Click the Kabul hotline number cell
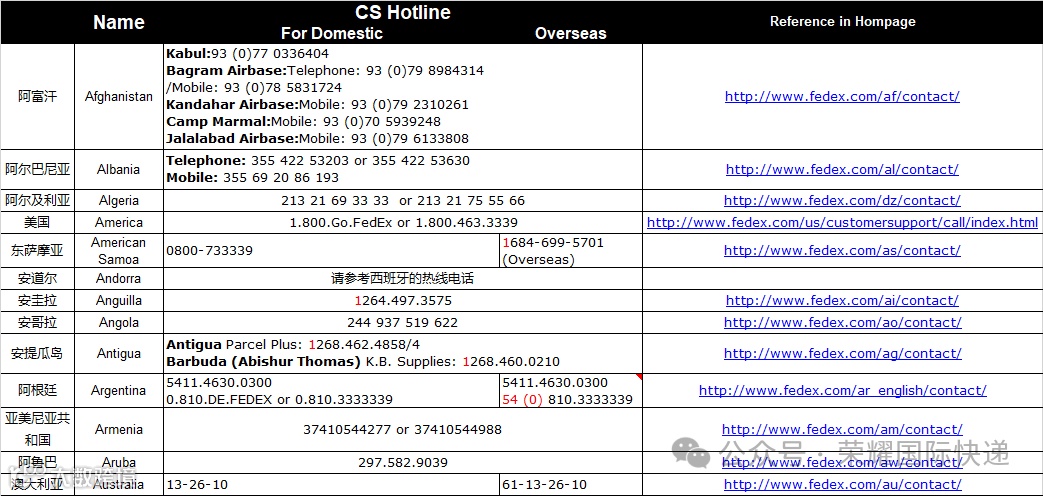 pyautogui.click(x=402, y=96)
